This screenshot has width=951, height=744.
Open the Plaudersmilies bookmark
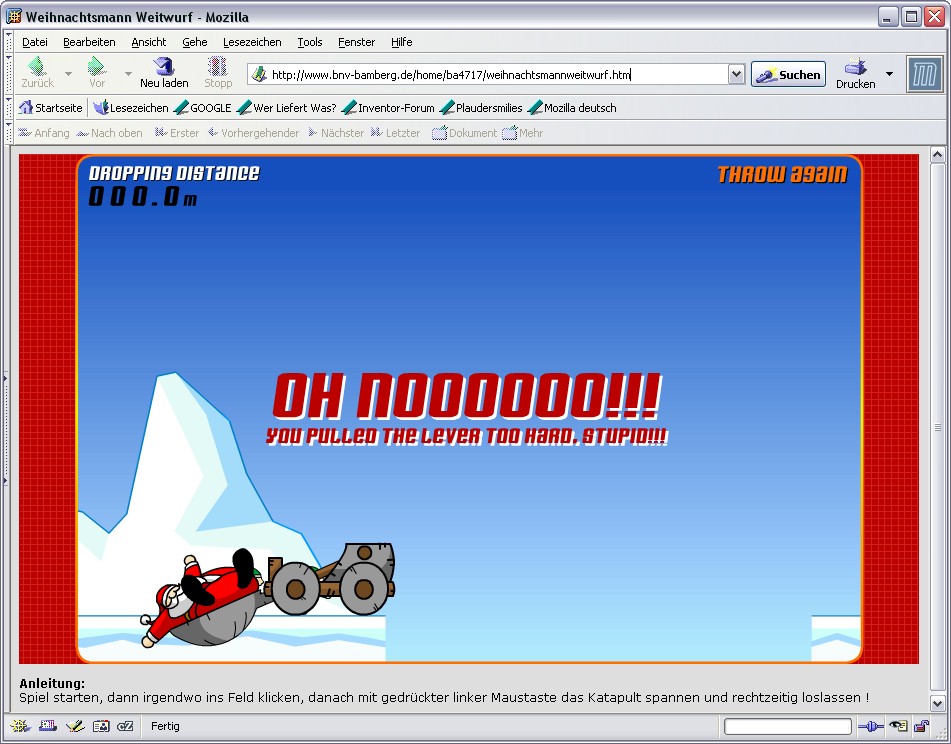481,108
